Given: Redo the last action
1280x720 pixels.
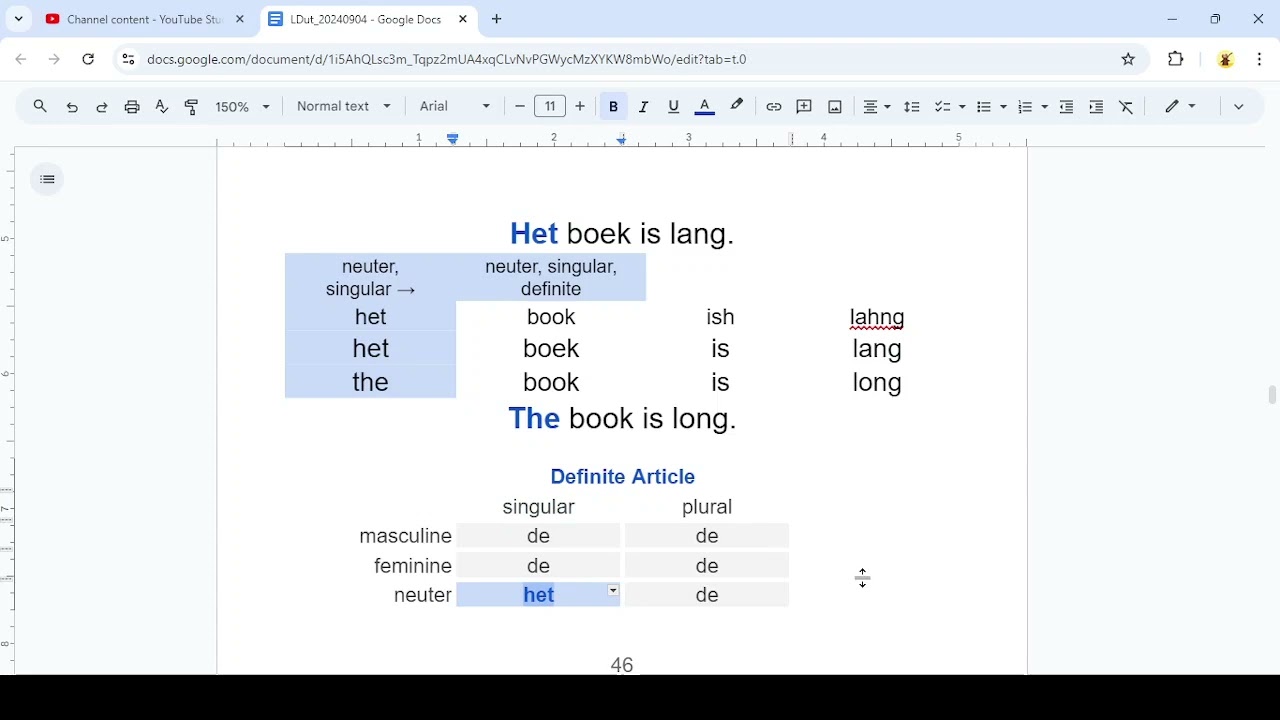Looking at the screenshot, I should point(102,106).
